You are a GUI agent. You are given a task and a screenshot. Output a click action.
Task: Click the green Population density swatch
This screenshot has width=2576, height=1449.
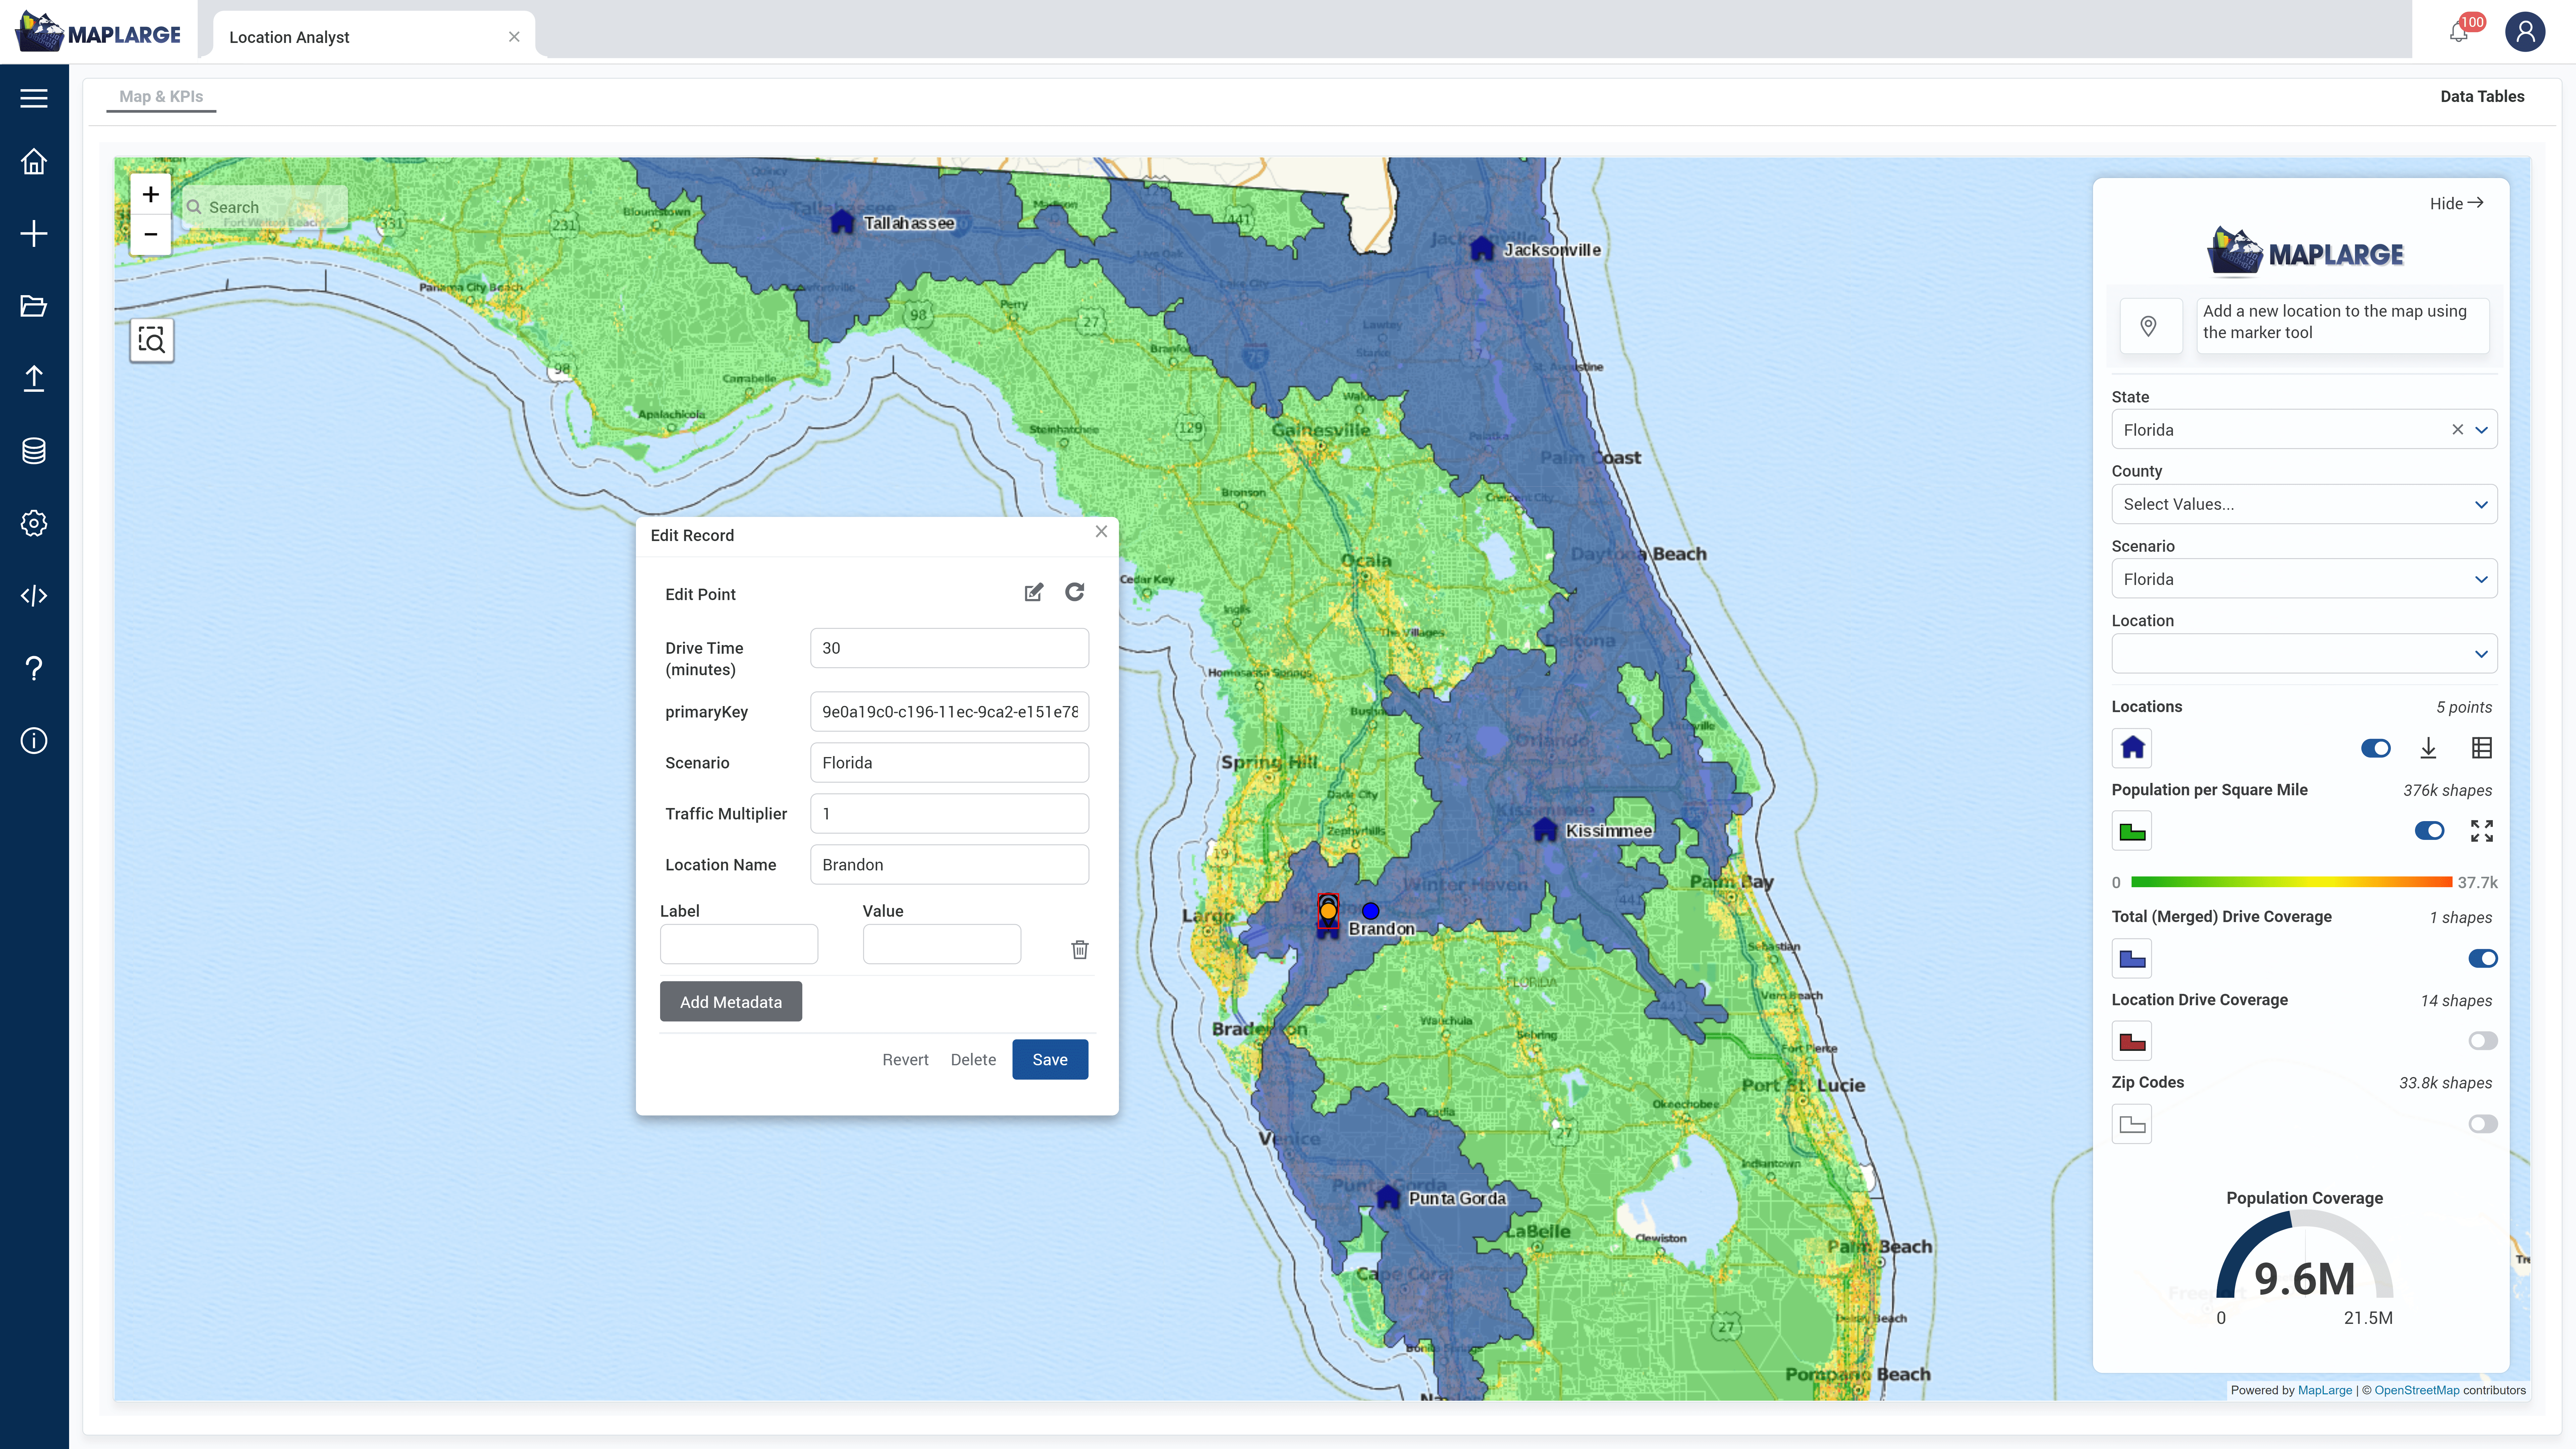click(2132, 831)
